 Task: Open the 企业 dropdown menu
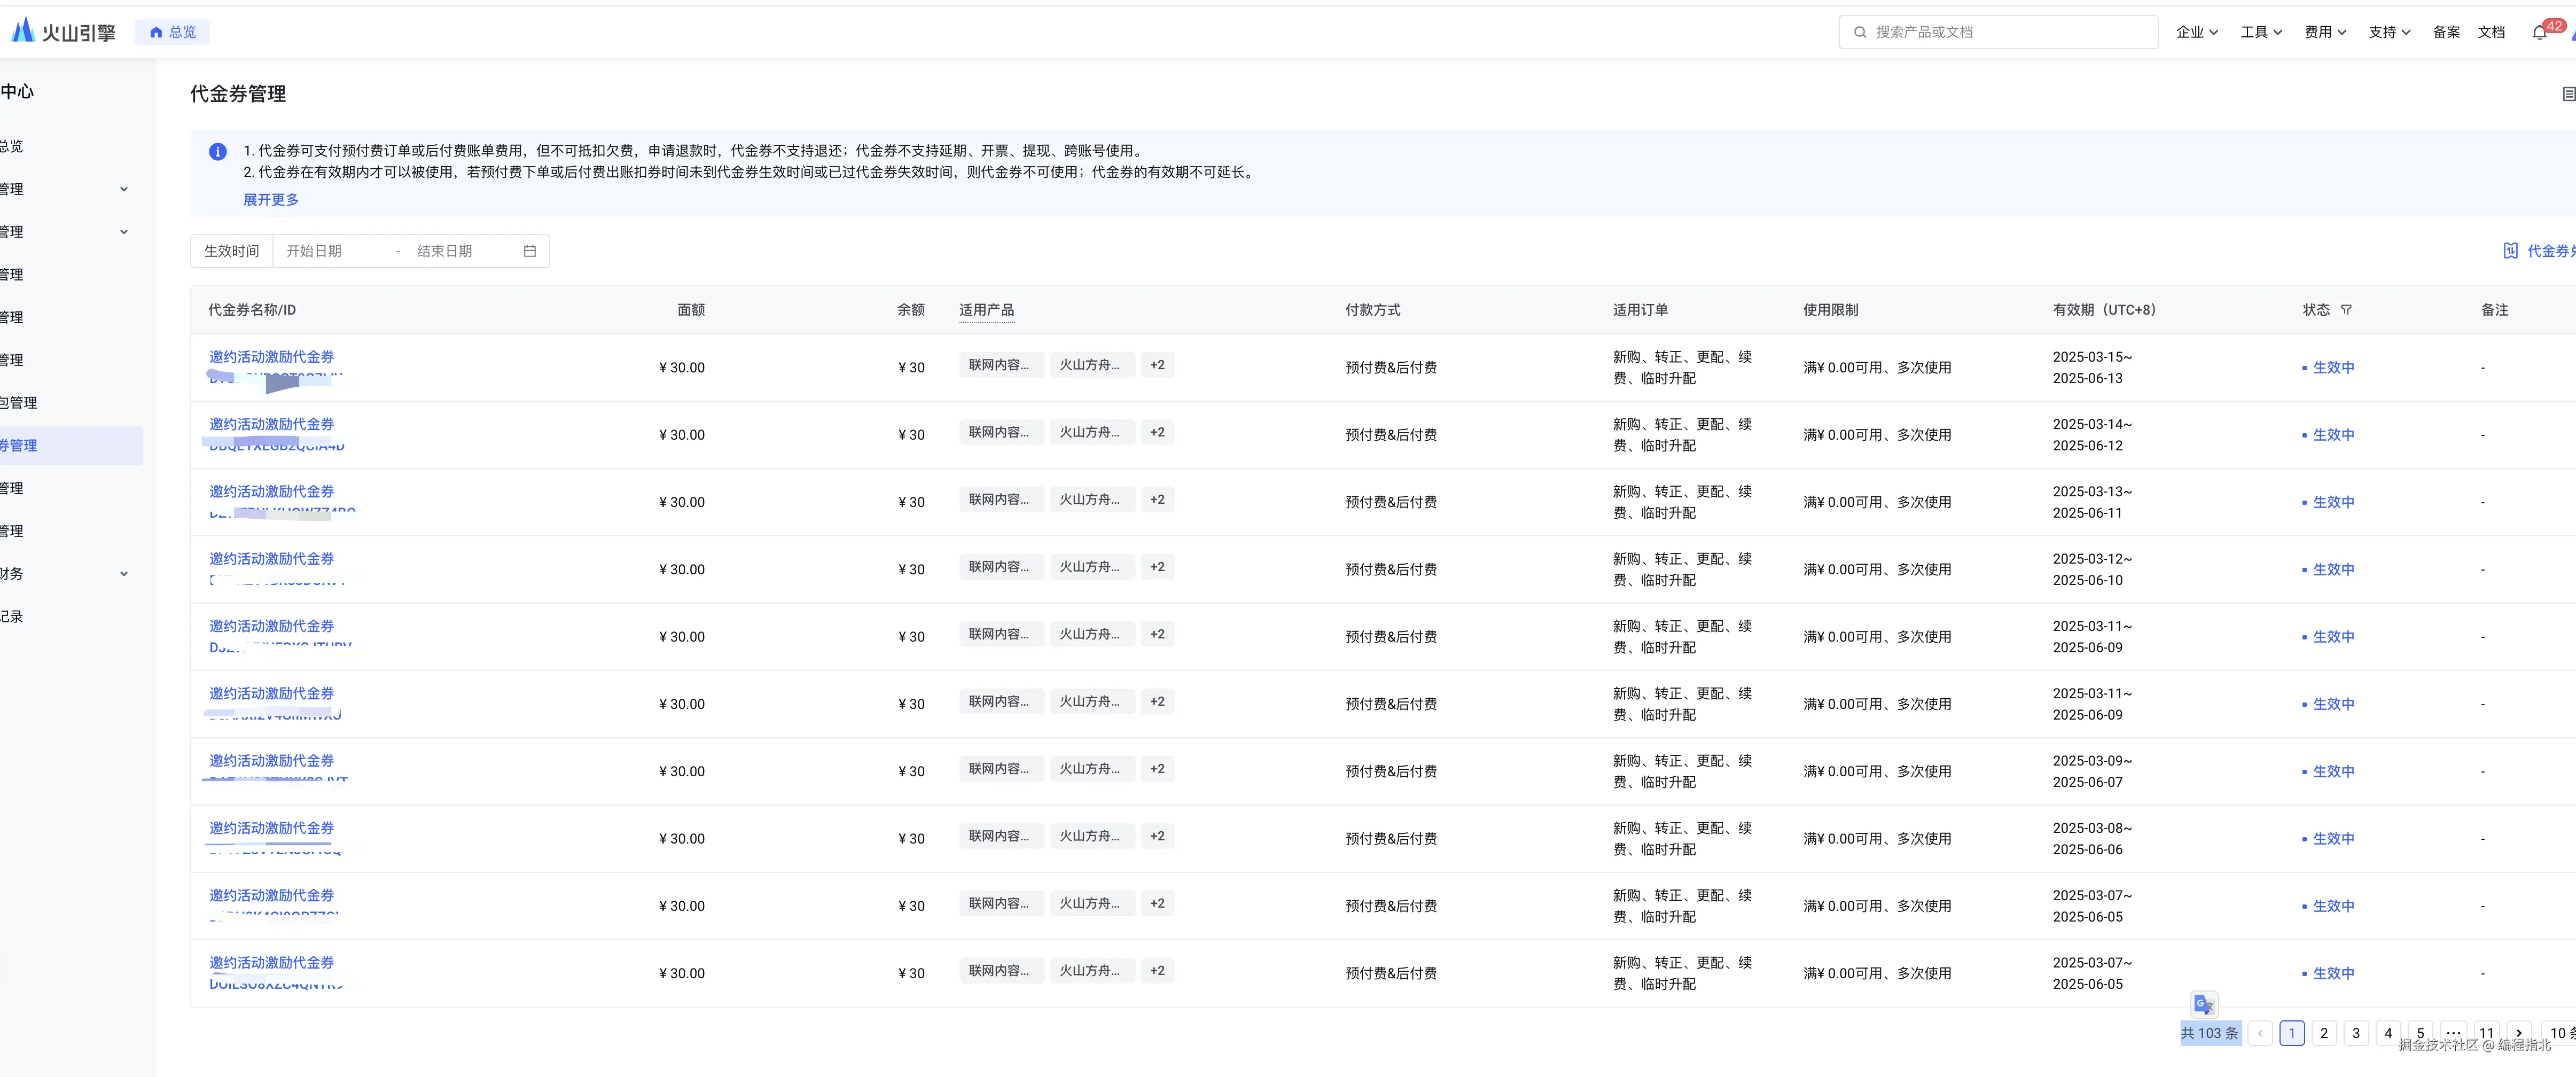tap(2196, 32)
